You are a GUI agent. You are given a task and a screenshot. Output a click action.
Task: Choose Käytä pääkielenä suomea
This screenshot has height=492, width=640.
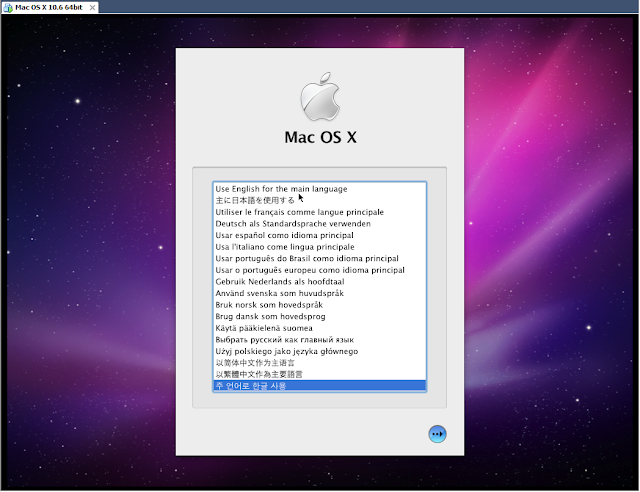pyautogui.click(x=320, y=328)
